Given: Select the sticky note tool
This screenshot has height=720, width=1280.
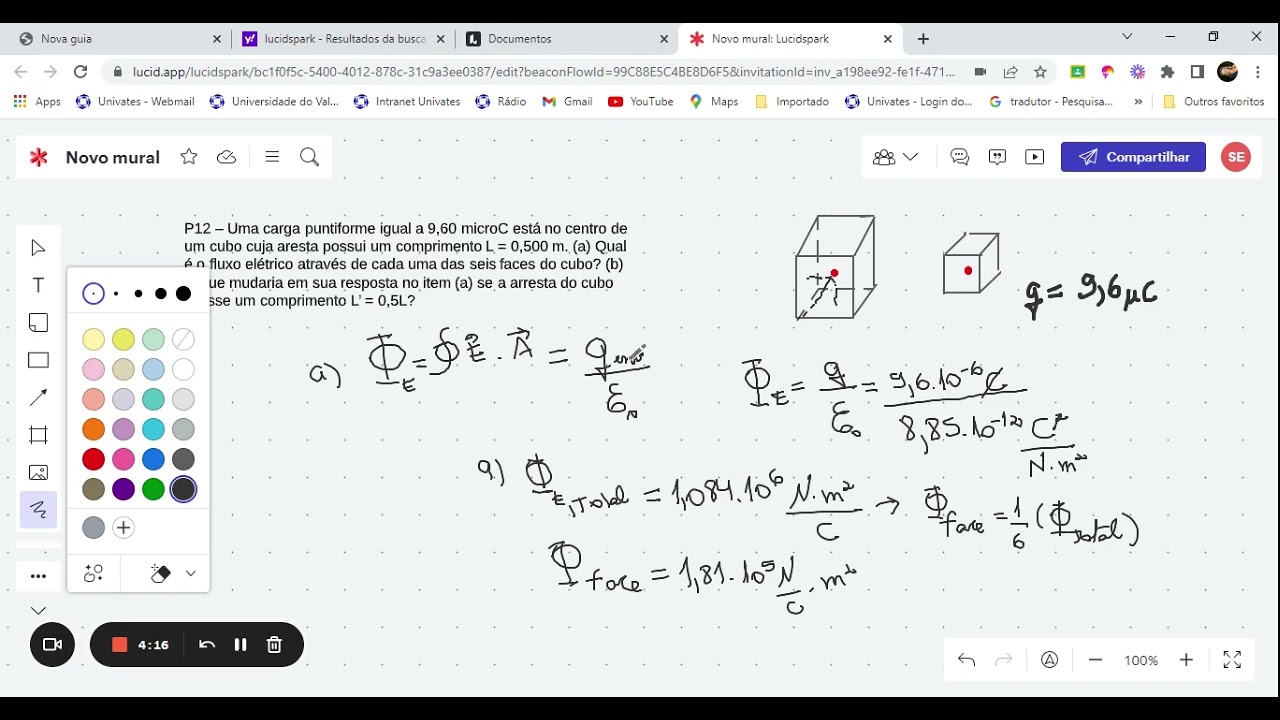Looking at the screenshot, I should 38,323.
